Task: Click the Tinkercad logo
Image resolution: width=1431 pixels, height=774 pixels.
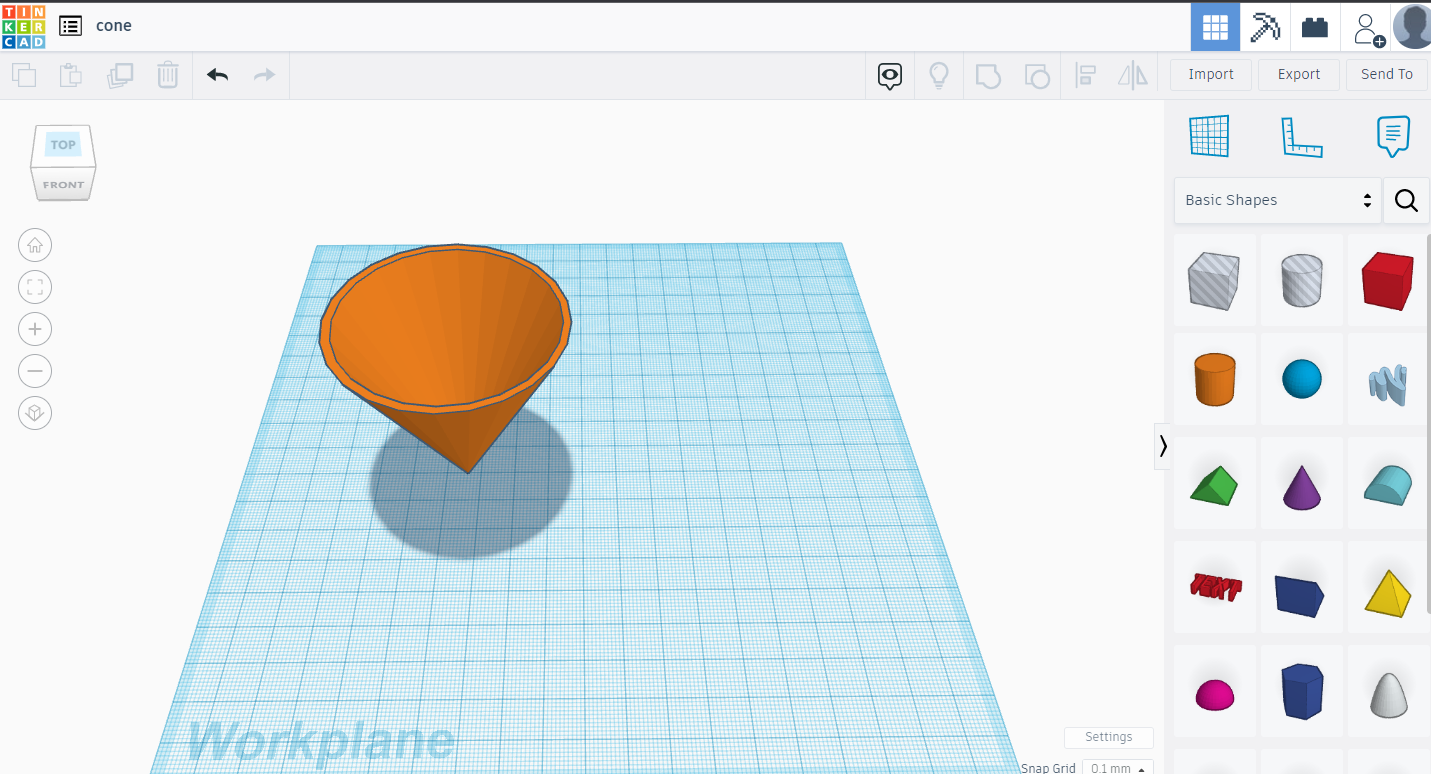Action: [x=23, y=26]
